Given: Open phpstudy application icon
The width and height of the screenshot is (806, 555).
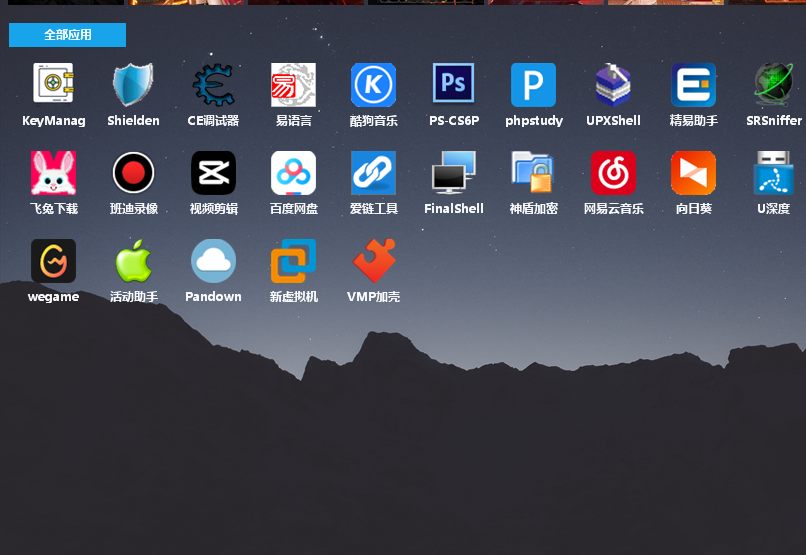Looking at the screenshot, I should [533, 85].
